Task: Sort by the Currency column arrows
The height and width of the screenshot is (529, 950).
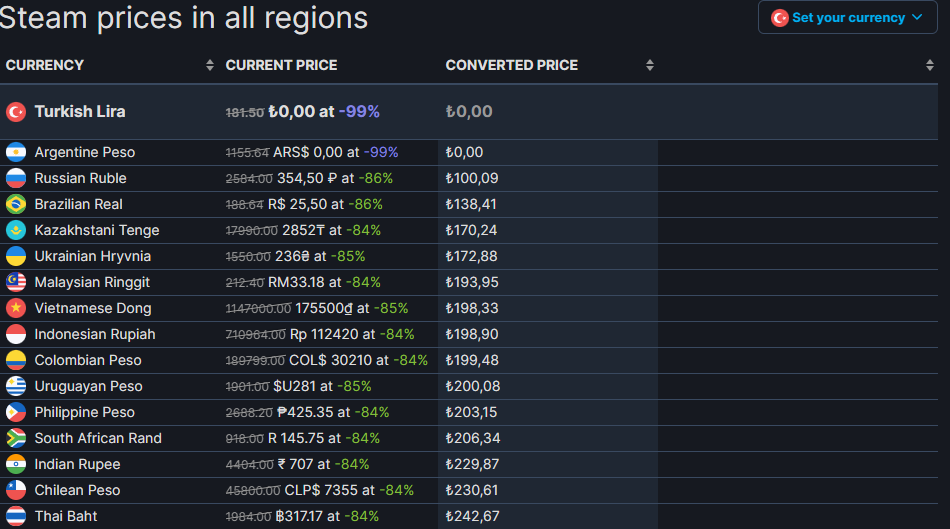Action: click(x=210, y=65)
